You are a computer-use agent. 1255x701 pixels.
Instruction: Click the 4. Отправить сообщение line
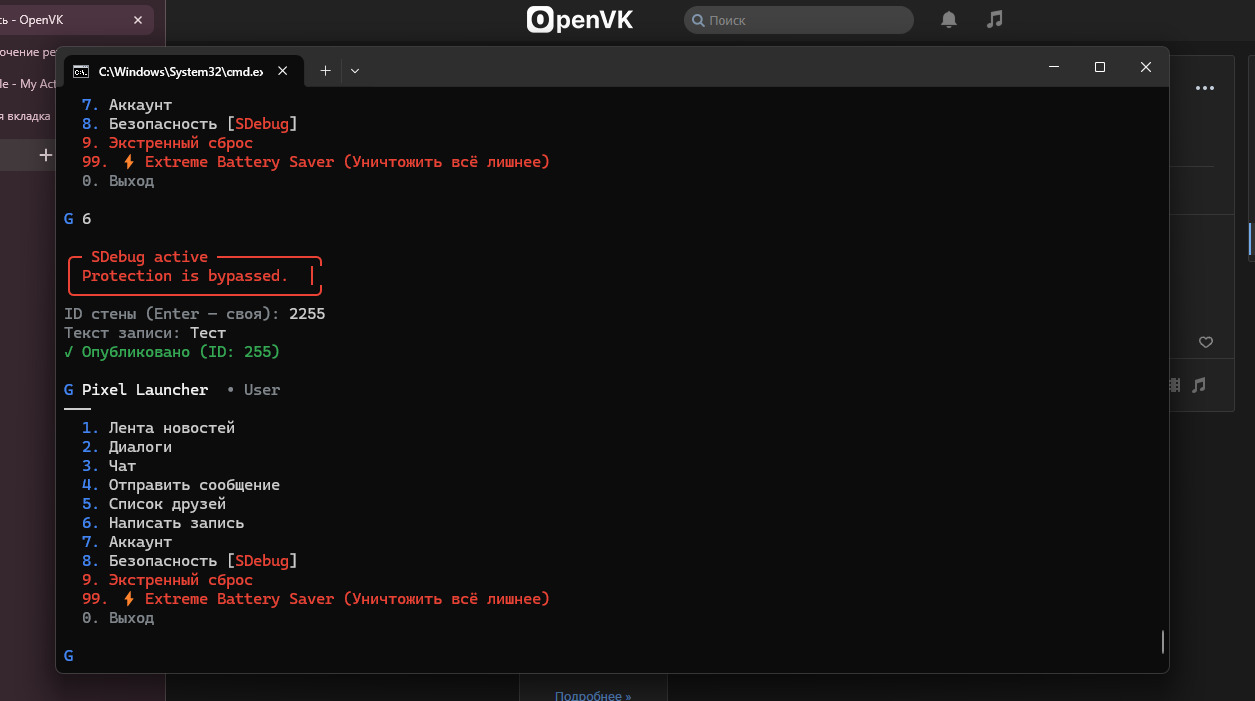click(181, 485)
